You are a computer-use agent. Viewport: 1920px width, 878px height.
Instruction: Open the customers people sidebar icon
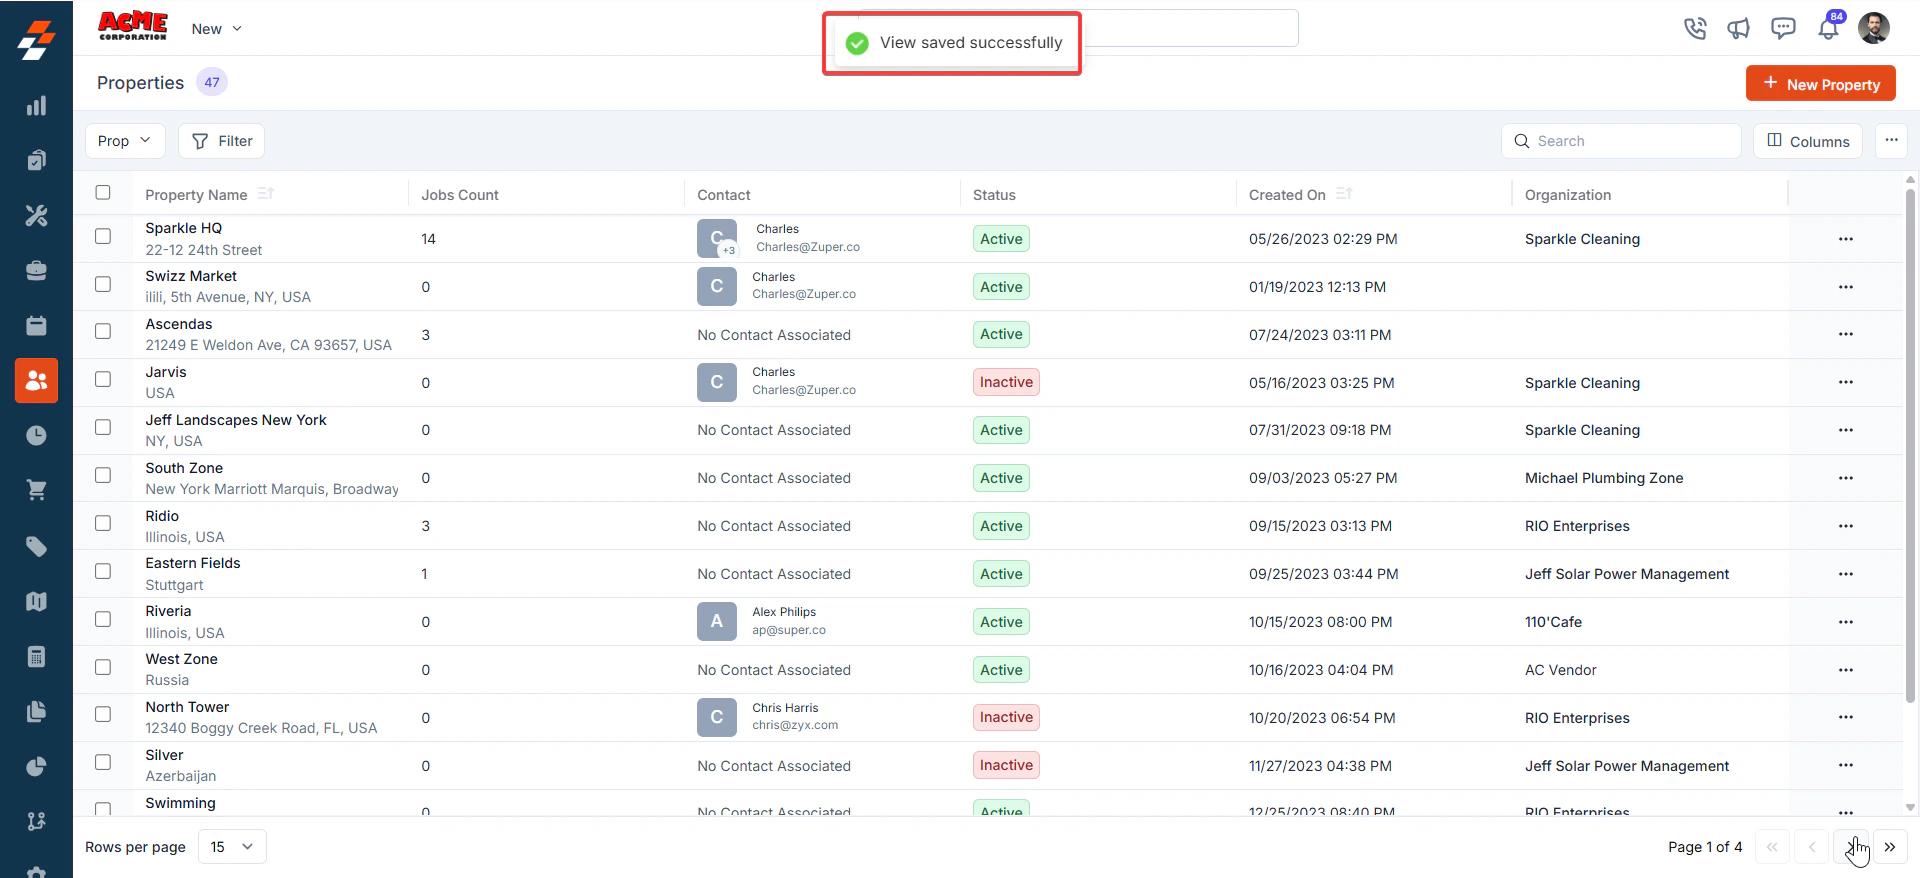pyautogui.click(x=36, y=380)
